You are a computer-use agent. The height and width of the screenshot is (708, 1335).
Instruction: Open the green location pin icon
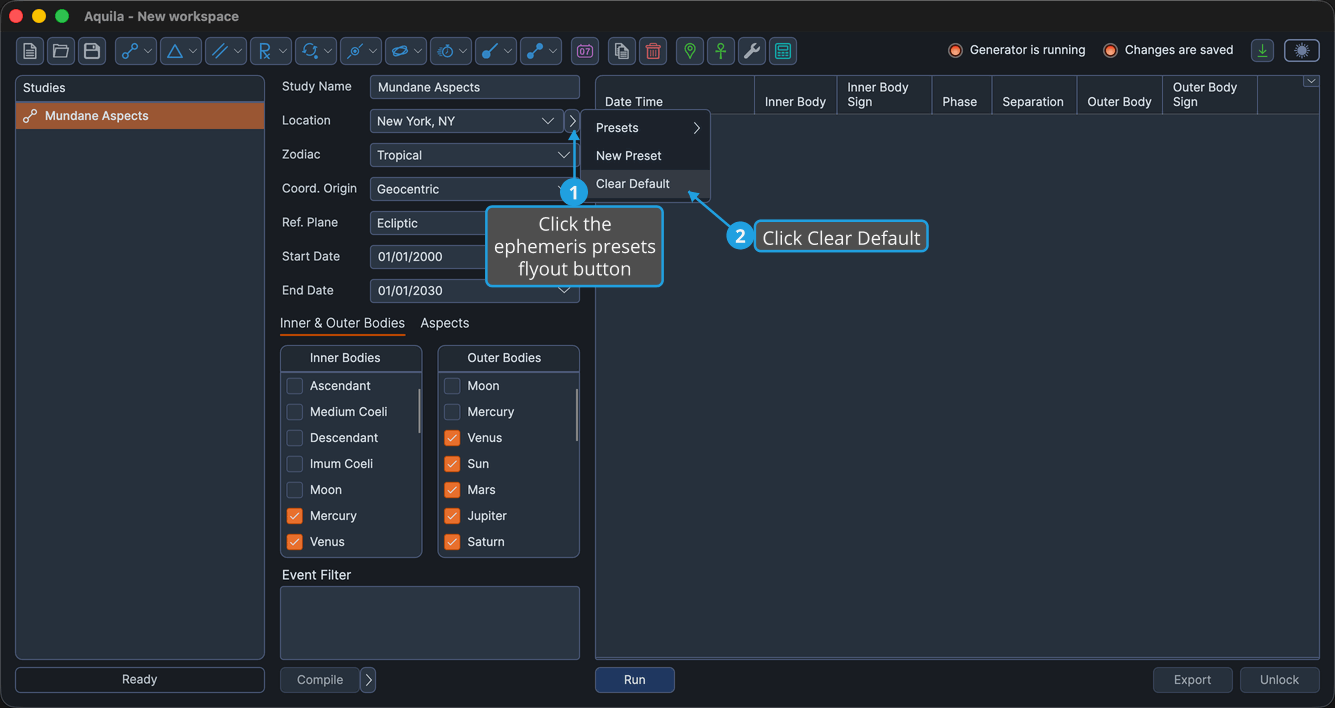click(690, 51)
